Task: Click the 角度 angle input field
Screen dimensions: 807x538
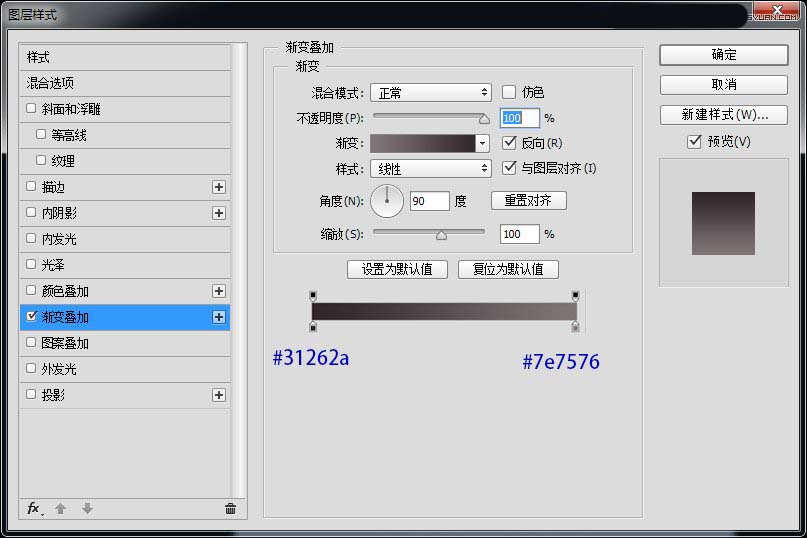Action: pos(429,202)
